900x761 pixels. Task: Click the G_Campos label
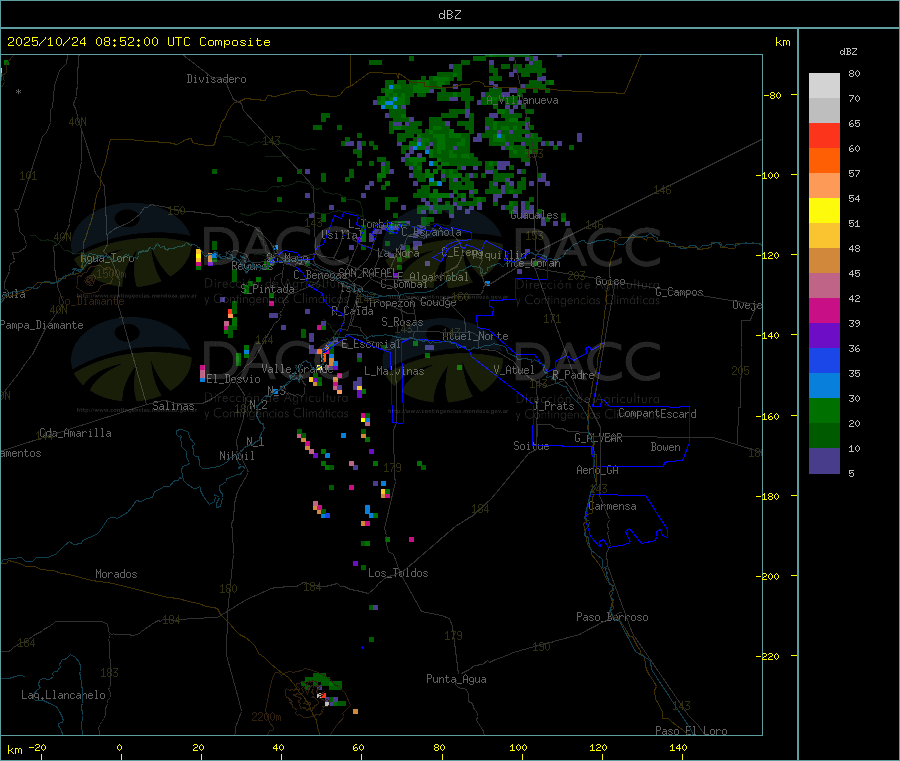tap(680, 292)
